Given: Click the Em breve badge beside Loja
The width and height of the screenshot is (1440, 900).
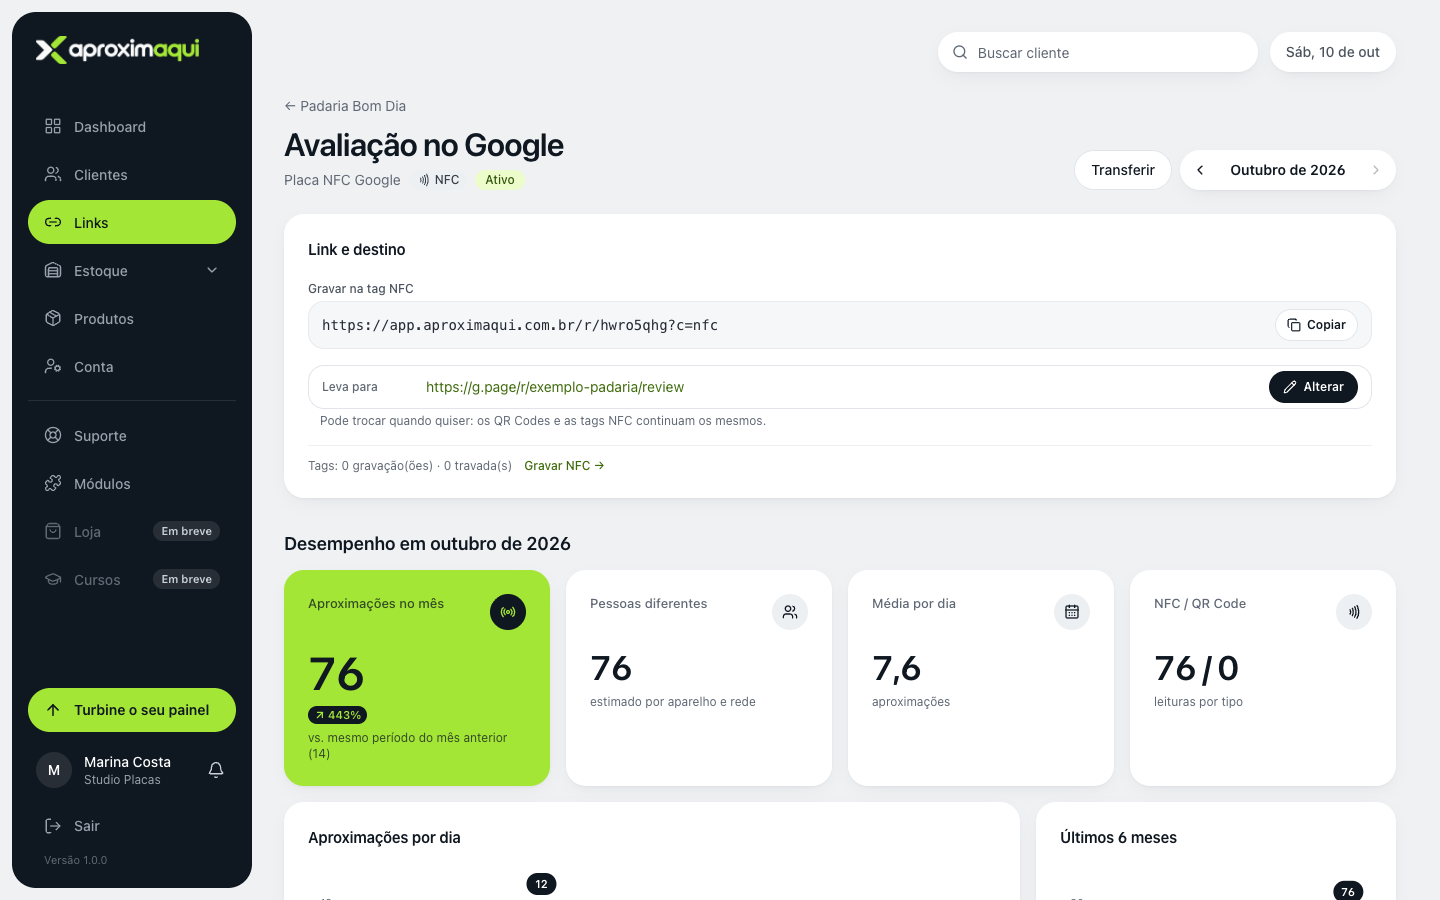Looking at the screenshot, I should pos(187,531).
